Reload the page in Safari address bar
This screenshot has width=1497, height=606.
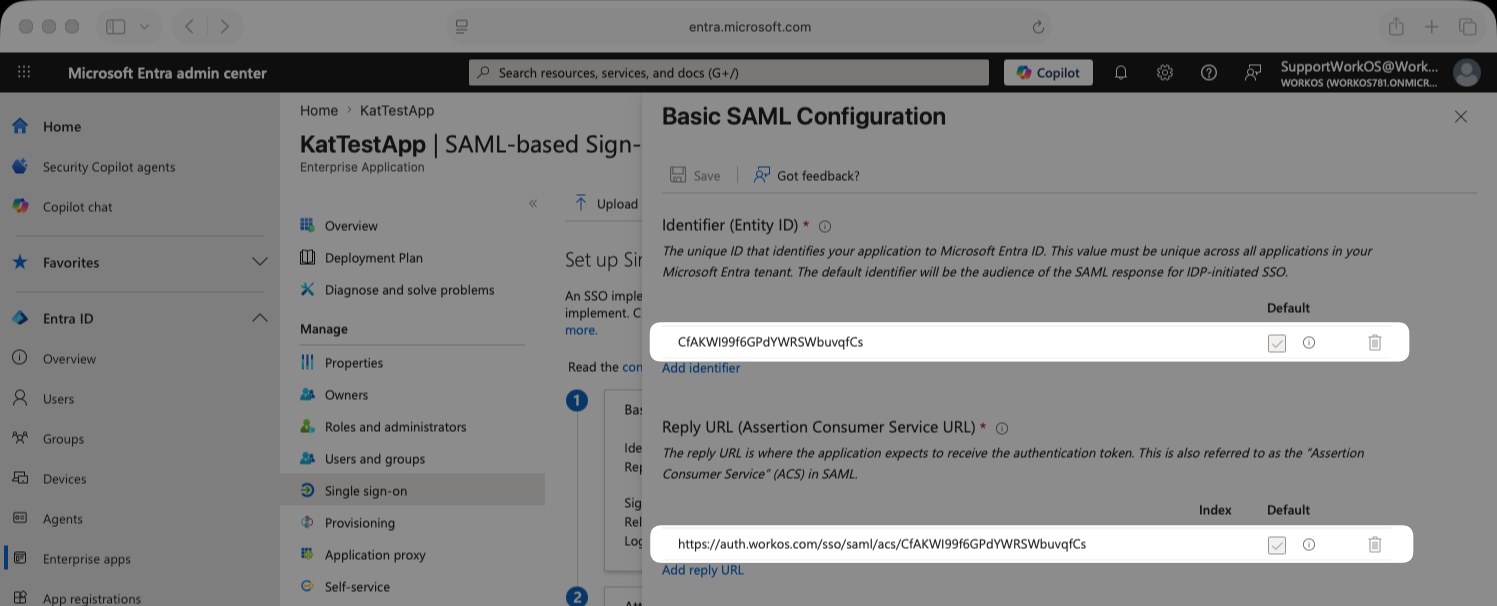(1038, 27)
